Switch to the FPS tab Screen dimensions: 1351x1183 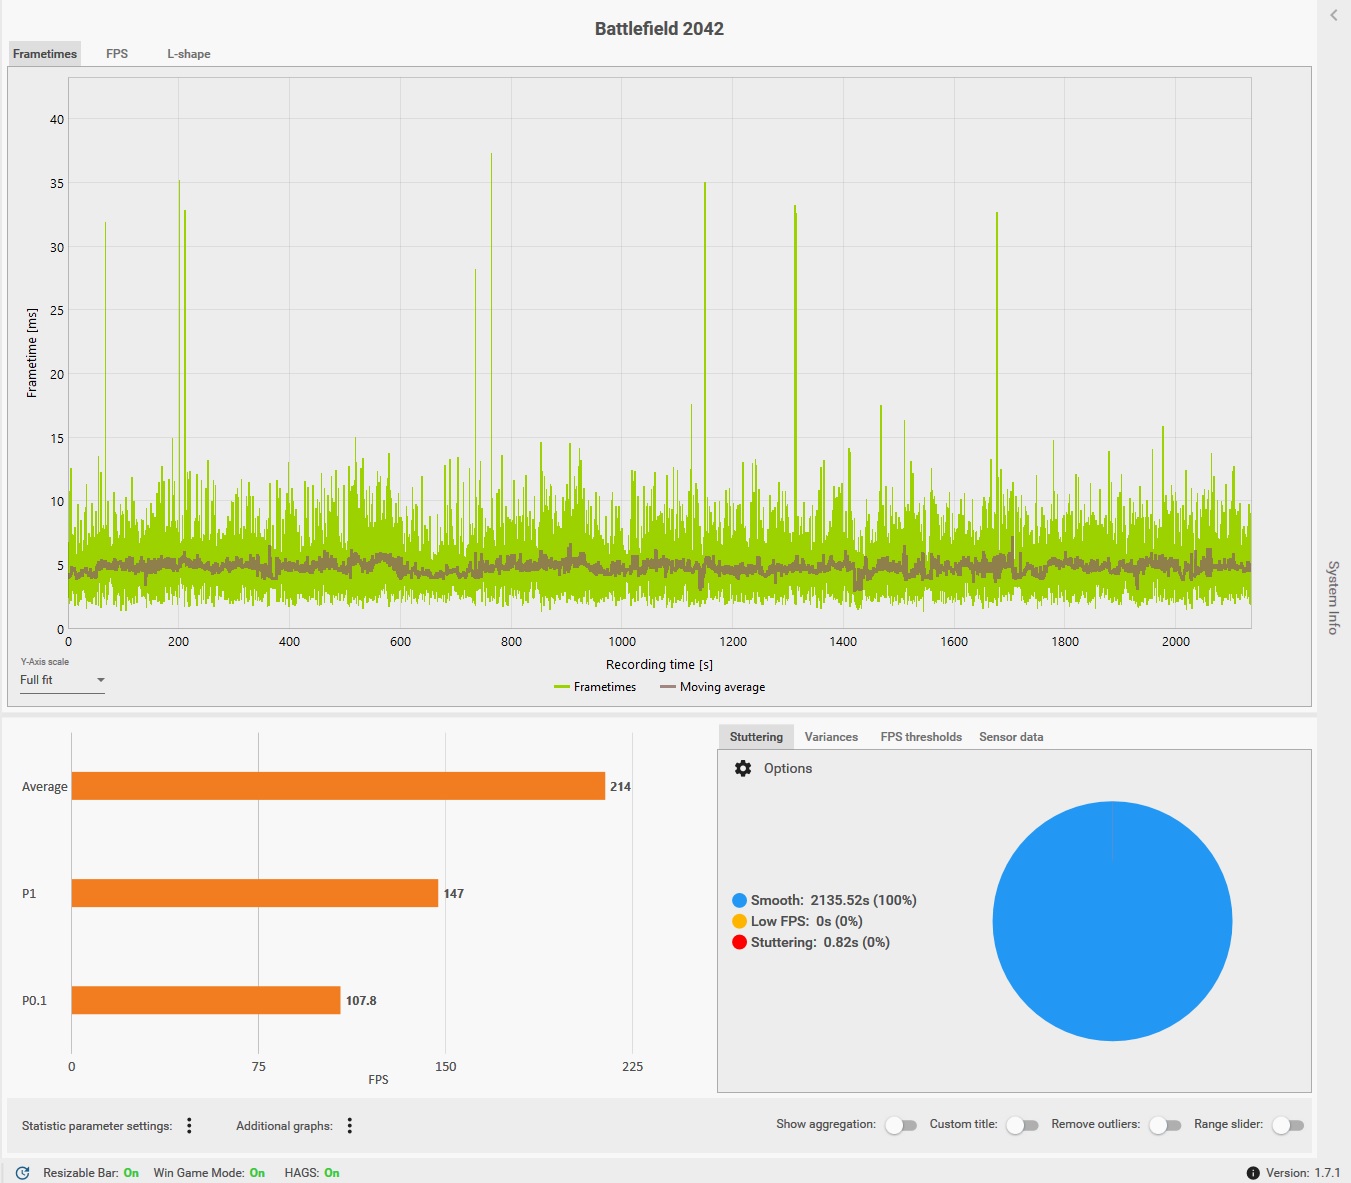click(117, 54)
